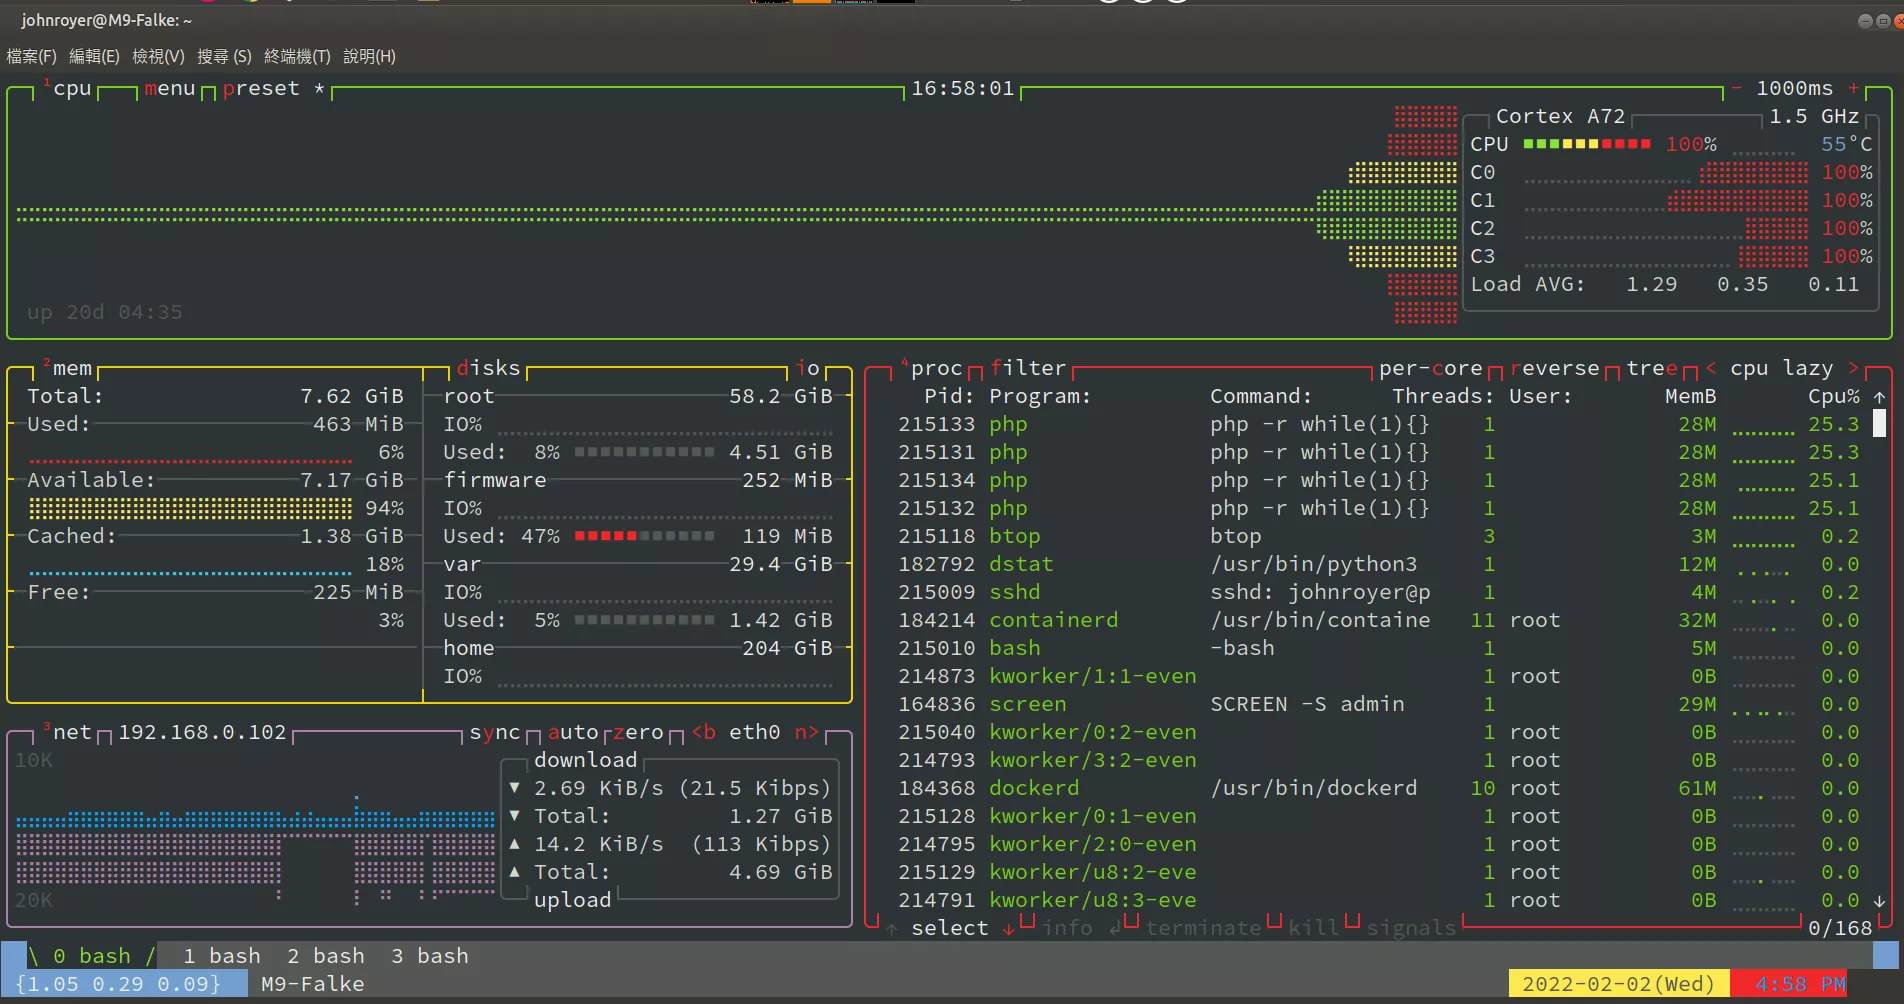
Task: Click the Cpu% column header
Action: tap(1833, 396)
